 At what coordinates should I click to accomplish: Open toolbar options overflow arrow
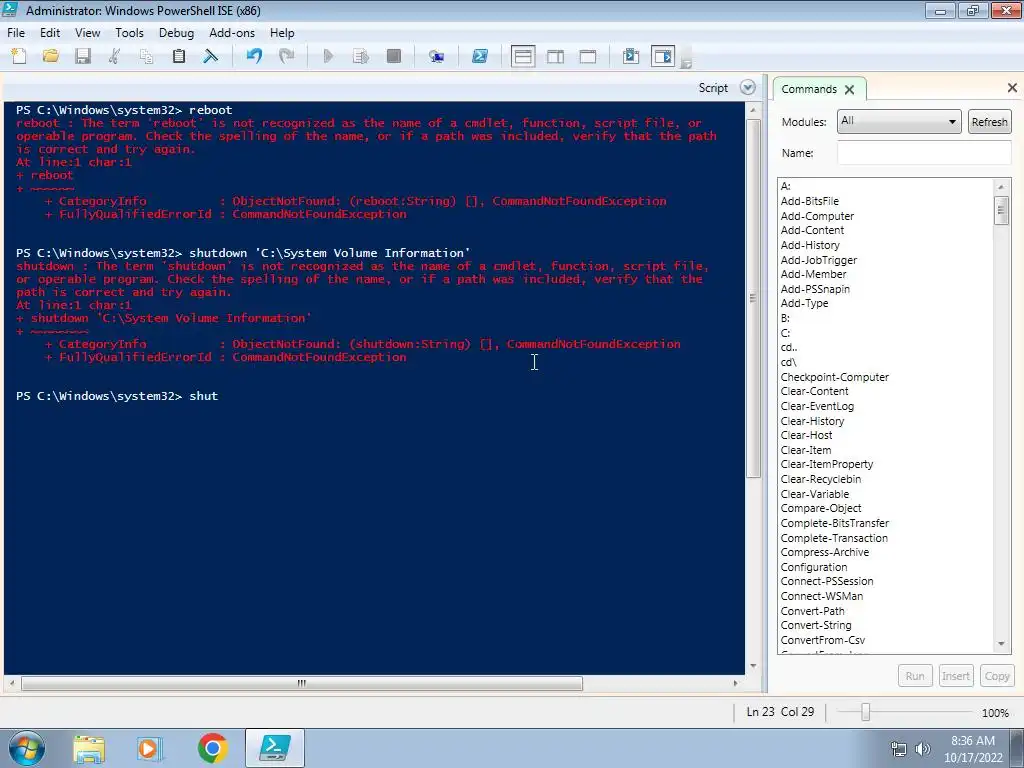pos(686,63)
